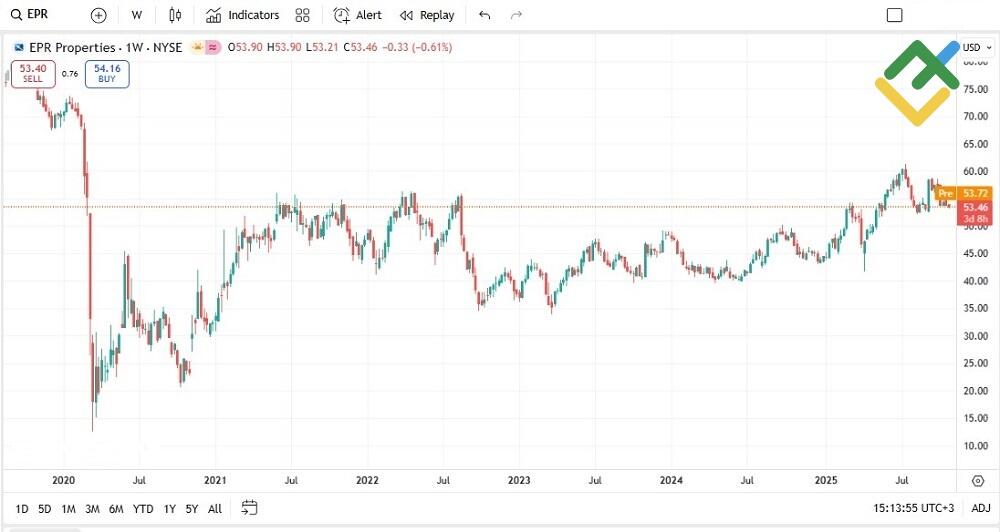Undo the last chart action

coord(485,15)
